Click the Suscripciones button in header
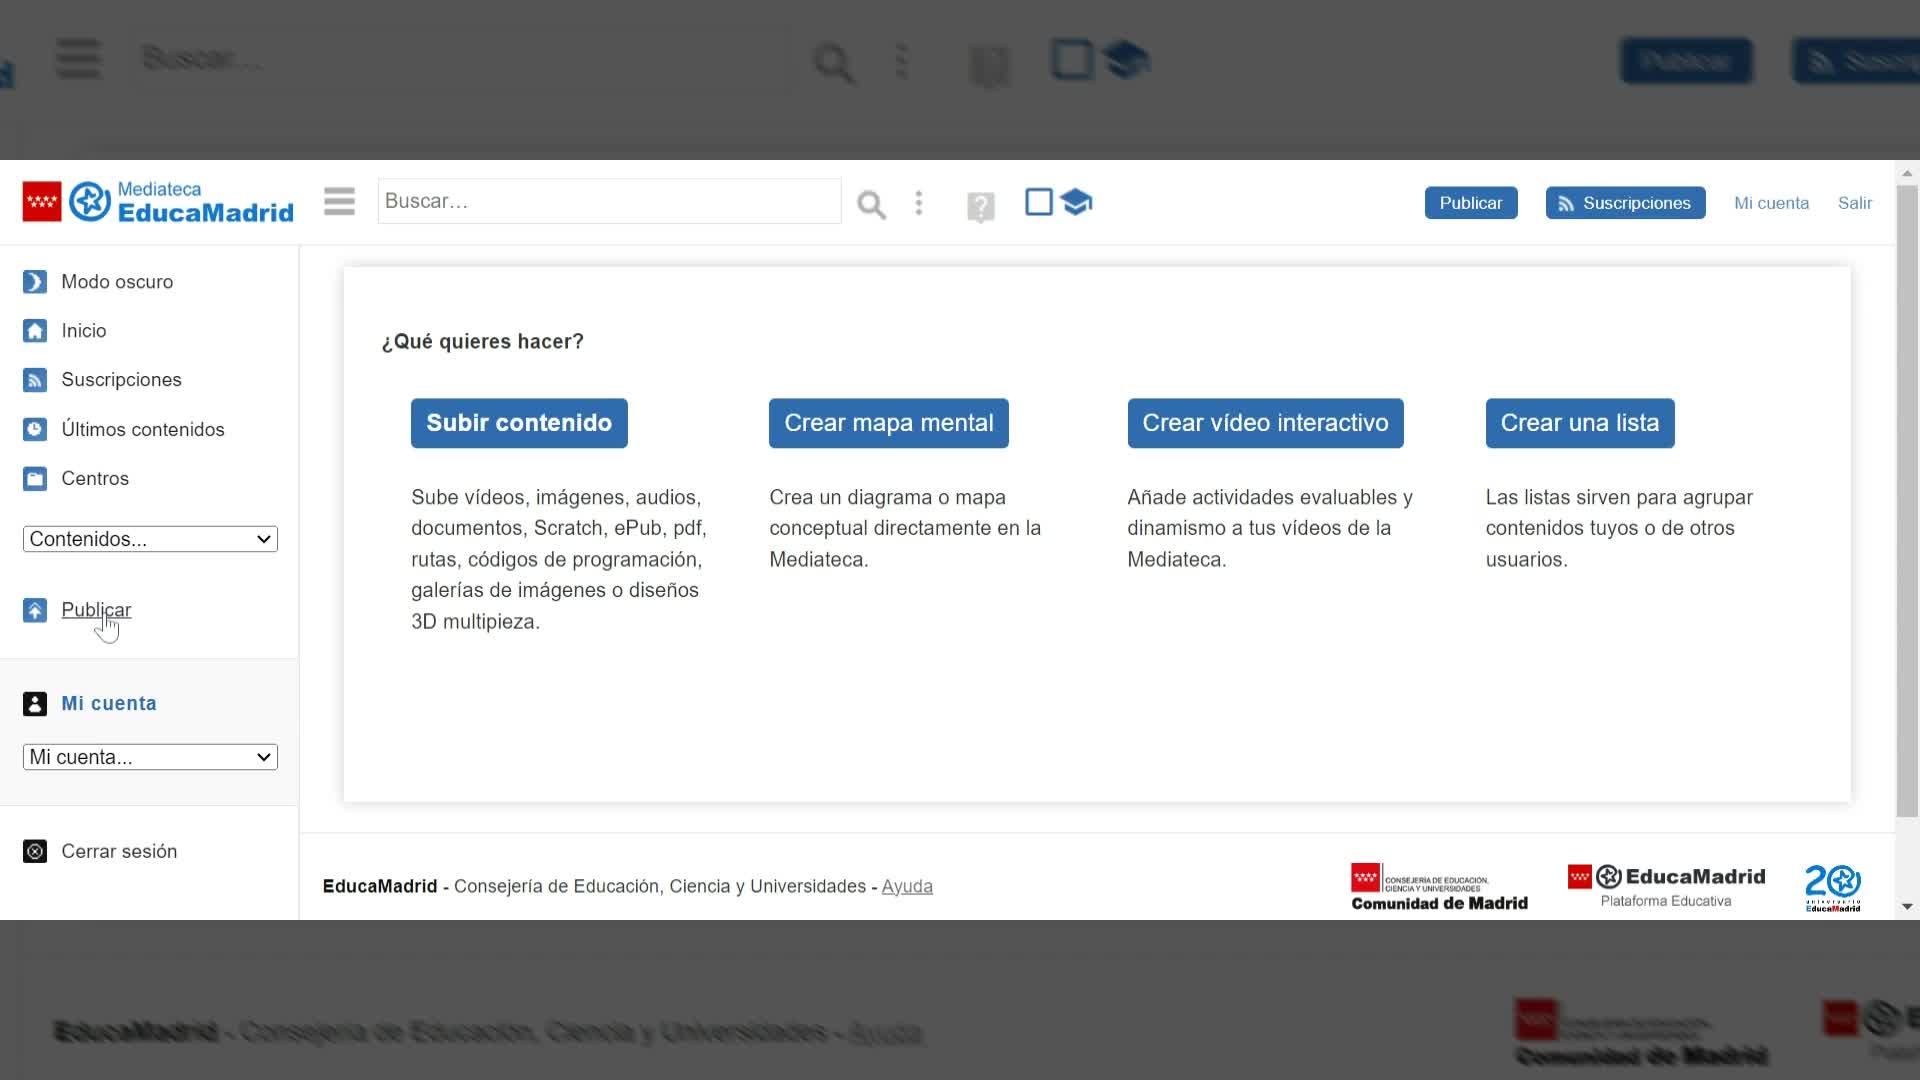The width and height of the screenshot is (1920, 1080). [1625, 203]
